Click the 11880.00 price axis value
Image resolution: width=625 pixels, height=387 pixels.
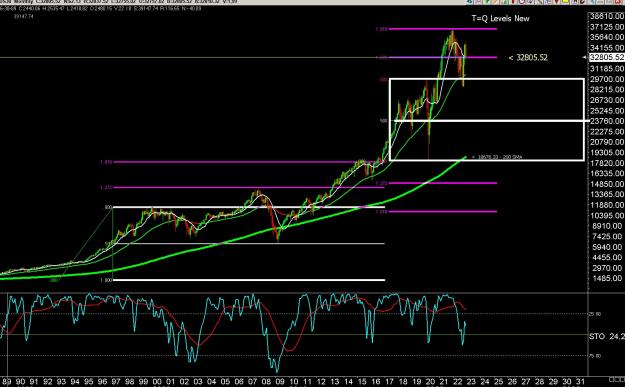point(607,205)
